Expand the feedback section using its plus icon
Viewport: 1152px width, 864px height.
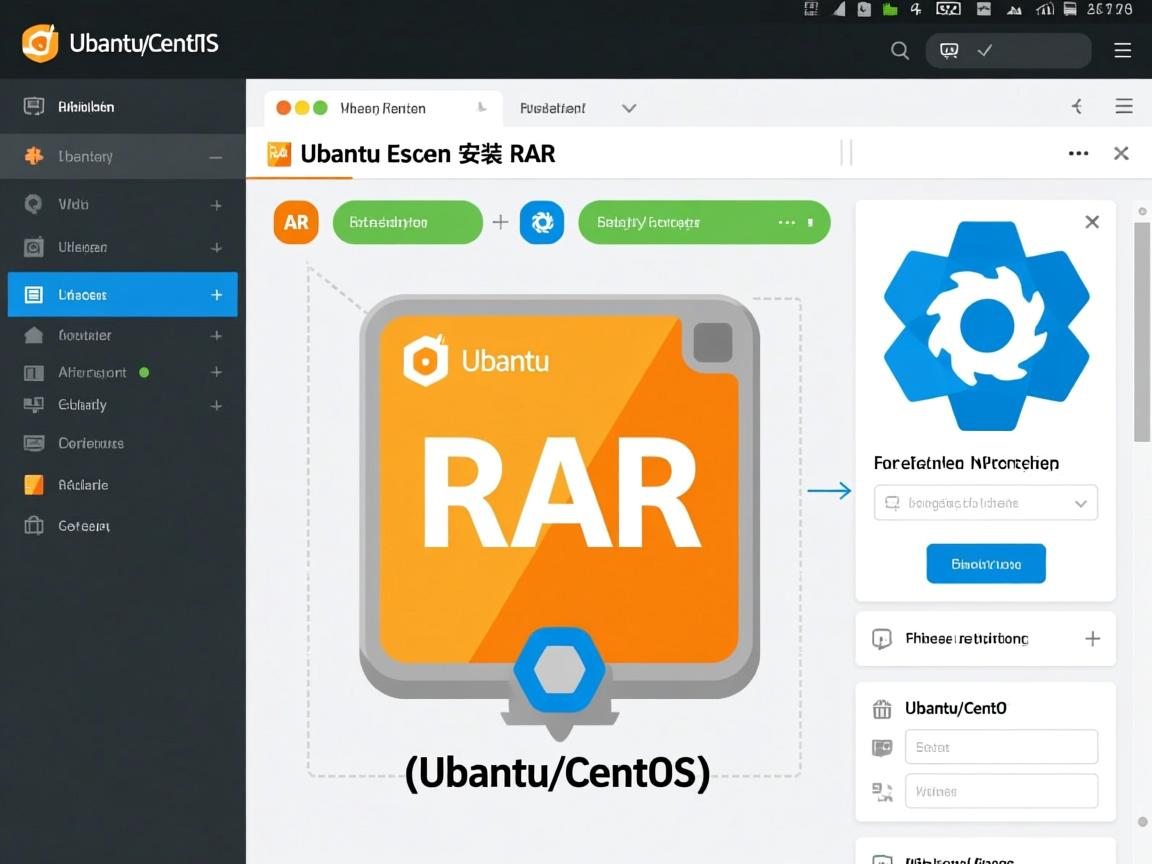pos(1092,638)
